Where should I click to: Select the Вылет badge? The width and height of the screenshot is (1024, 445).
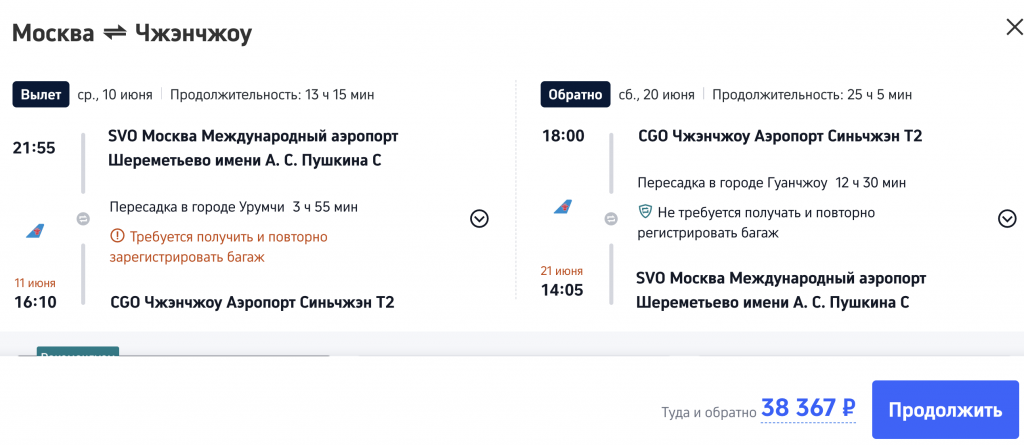41,95
